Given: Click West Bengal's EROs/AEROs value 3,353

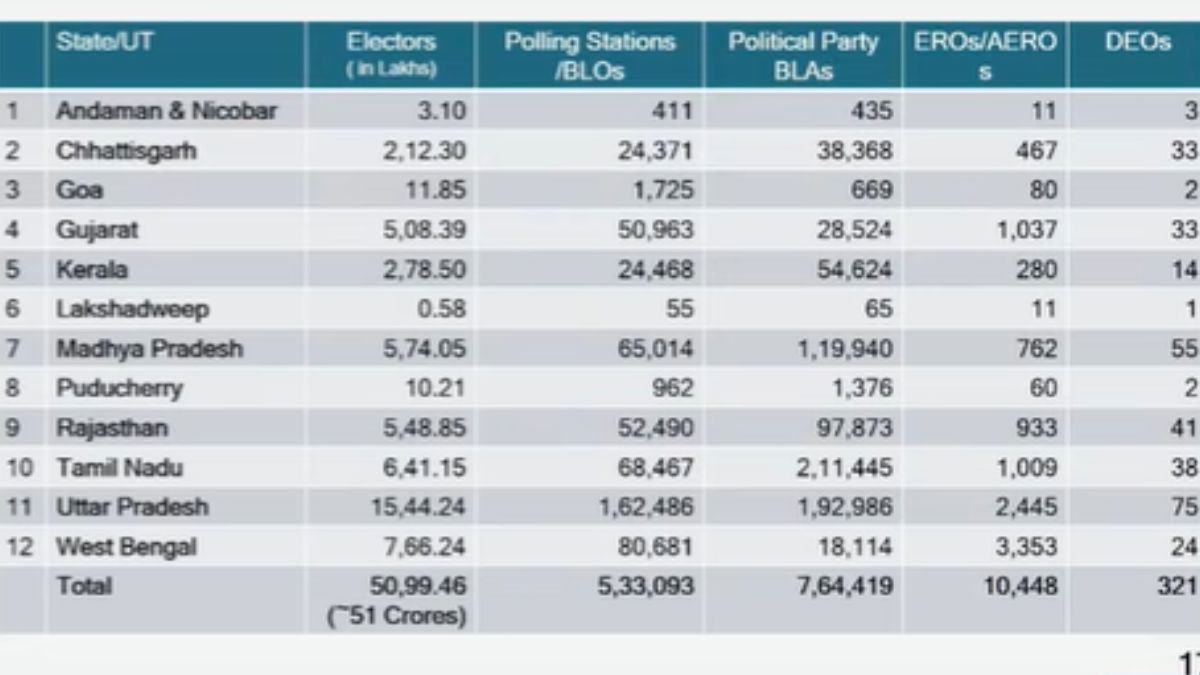Looking at the screenshot, I should 1024,547.
